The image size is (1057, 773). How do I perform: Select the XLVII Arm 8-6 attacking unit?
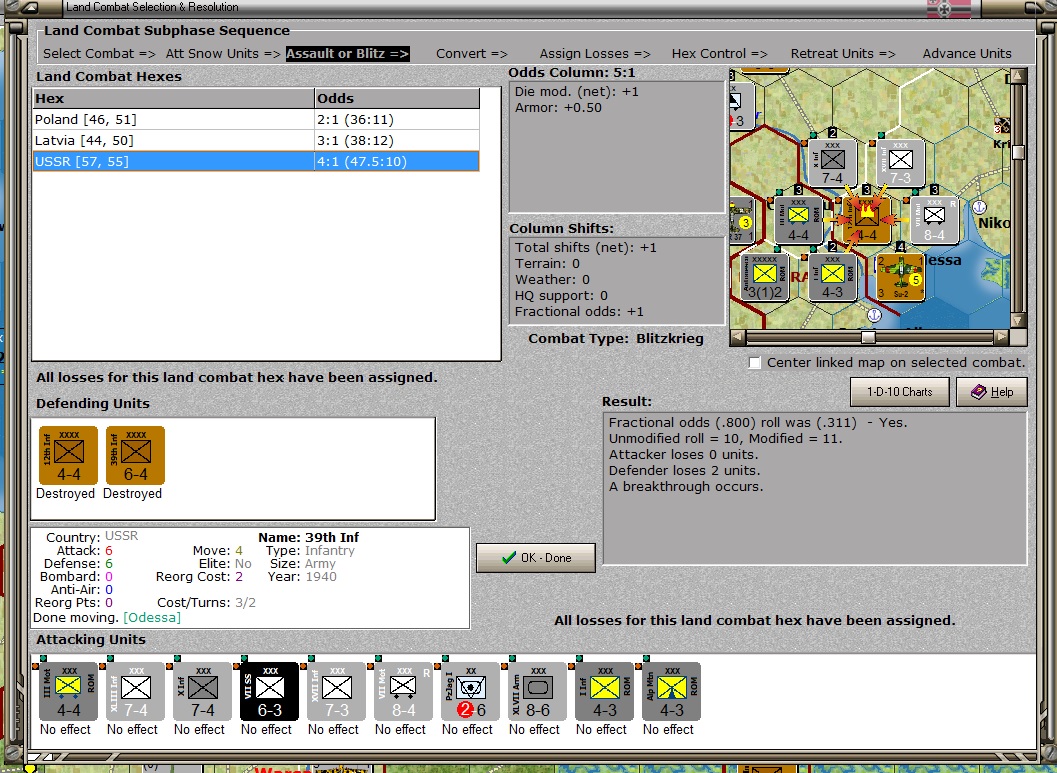pyautogui.click(x=537, y=691)
